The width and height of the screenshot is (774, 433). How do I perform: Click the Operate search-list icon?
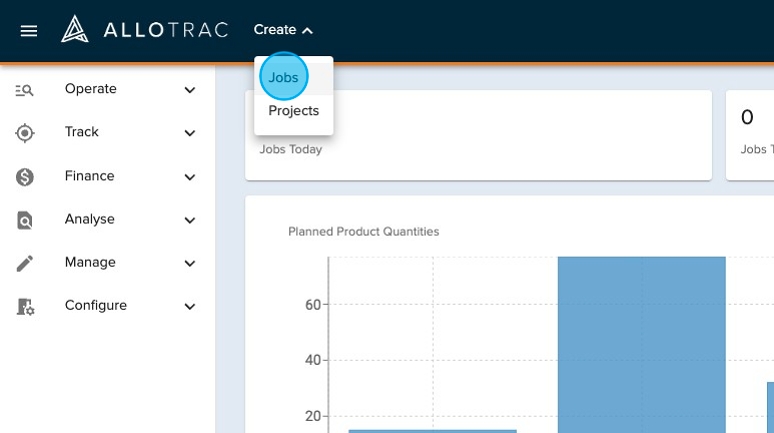[x=25, y=90]
